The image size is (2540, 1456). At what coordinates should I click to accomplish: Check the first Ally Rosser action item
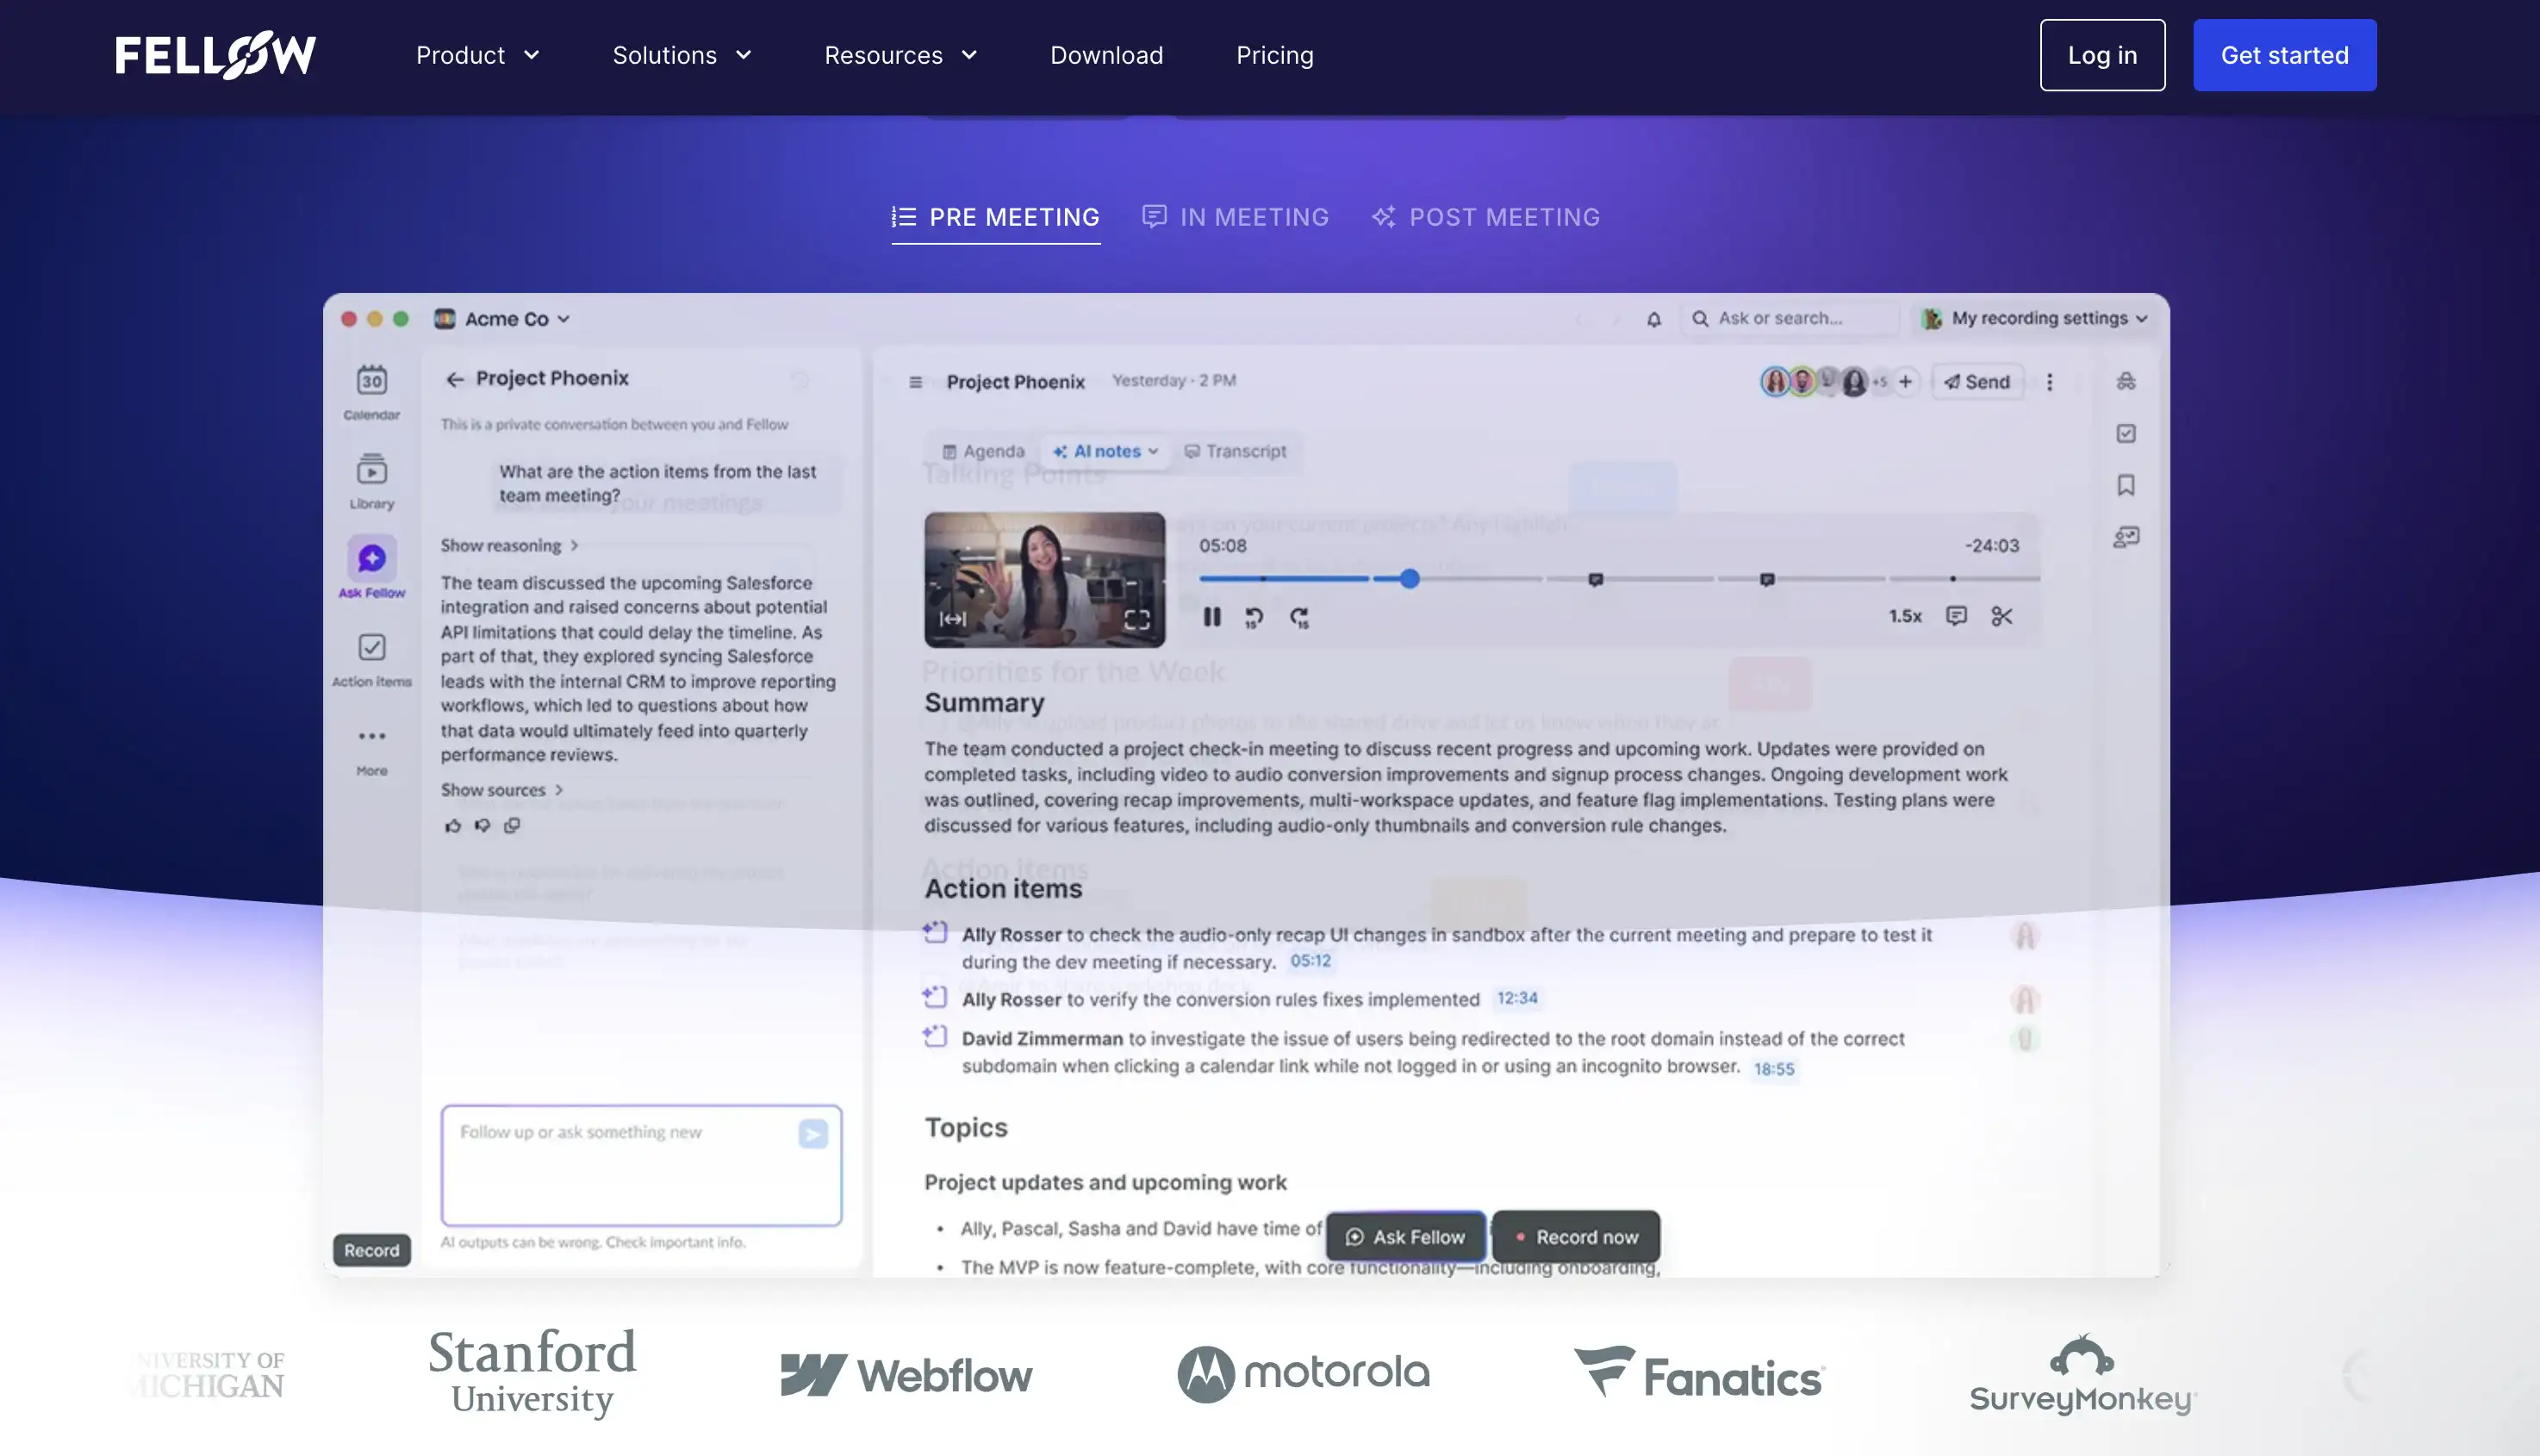point(934,933)
